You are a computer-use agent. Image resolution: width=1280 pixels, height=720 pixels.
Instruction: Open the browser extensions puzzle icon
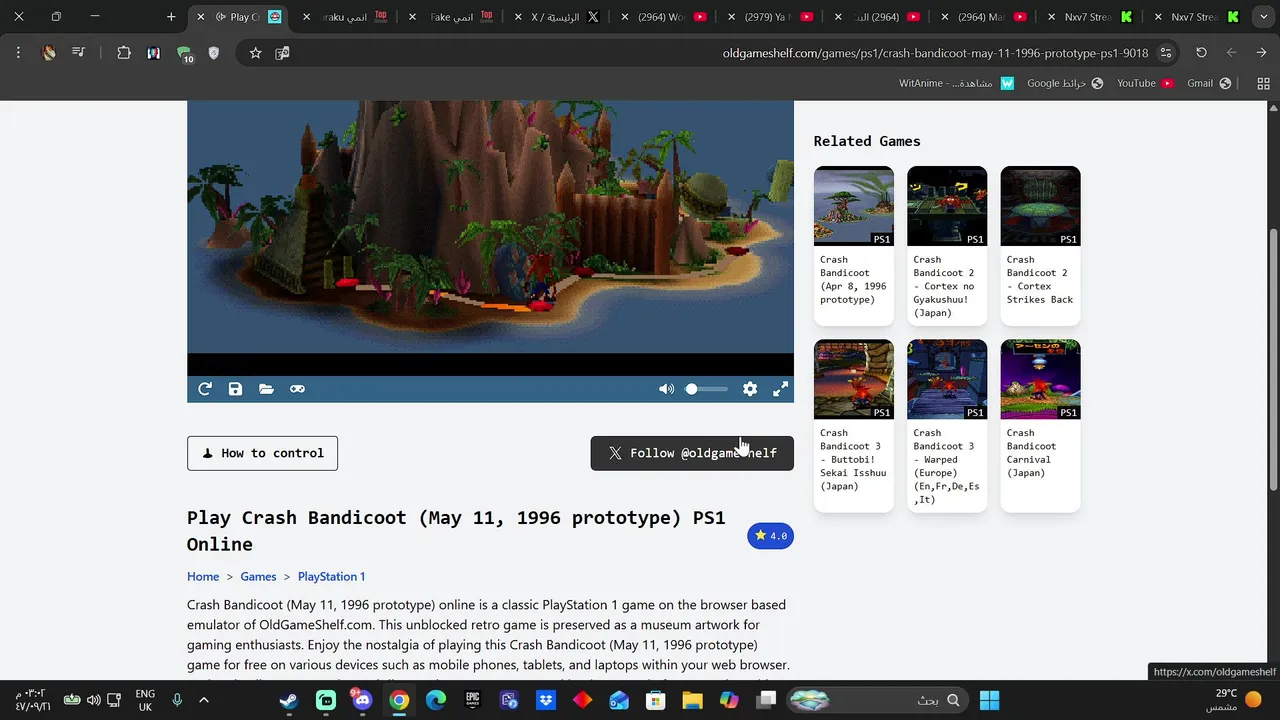(x=124, y=53)
